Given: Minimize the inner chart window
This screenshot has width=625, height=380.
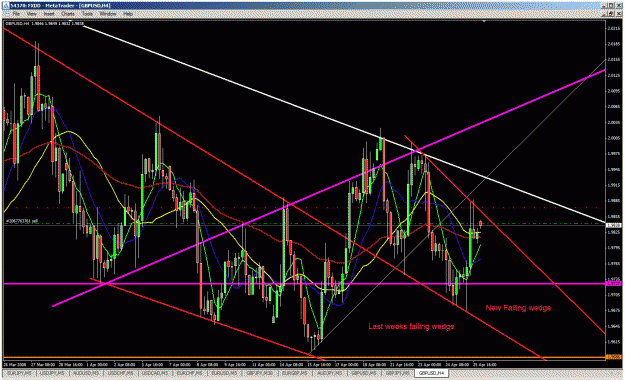Looking at the screenshot, I should pyautogui.click(x=604, y=14).
